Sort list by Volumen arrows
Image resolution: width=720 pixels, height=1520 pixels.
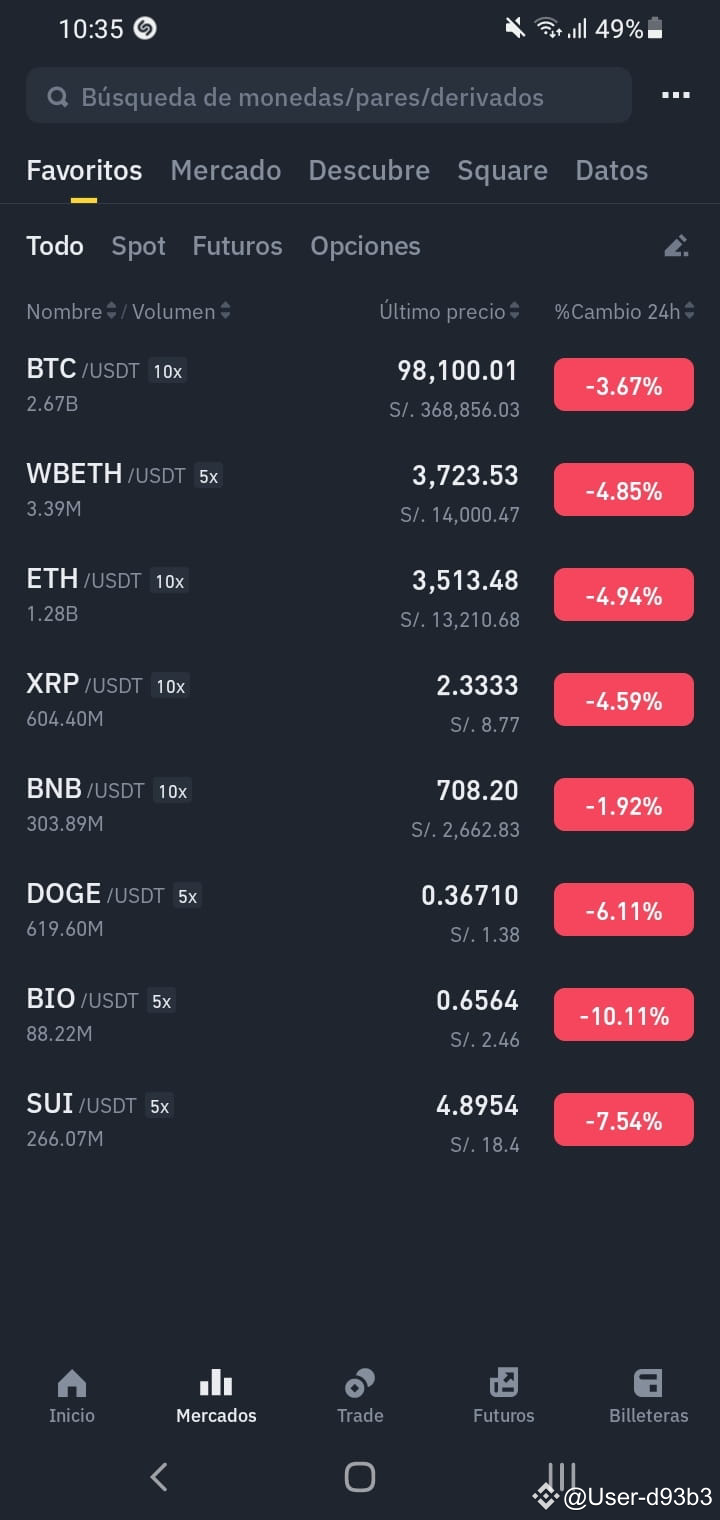click(x=225, y=311)
